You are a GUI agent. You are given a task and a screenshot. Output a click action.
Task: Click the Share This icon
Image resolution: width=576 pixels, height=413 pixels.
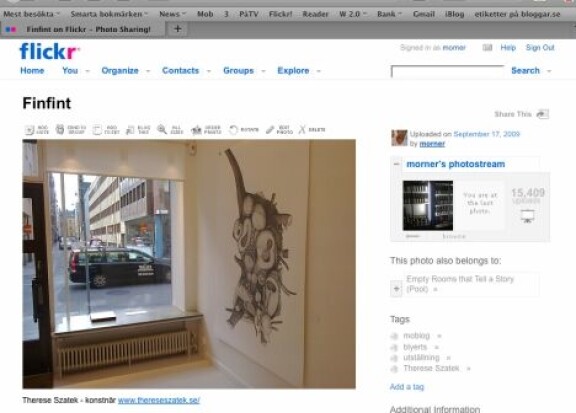tap(543, 114)
